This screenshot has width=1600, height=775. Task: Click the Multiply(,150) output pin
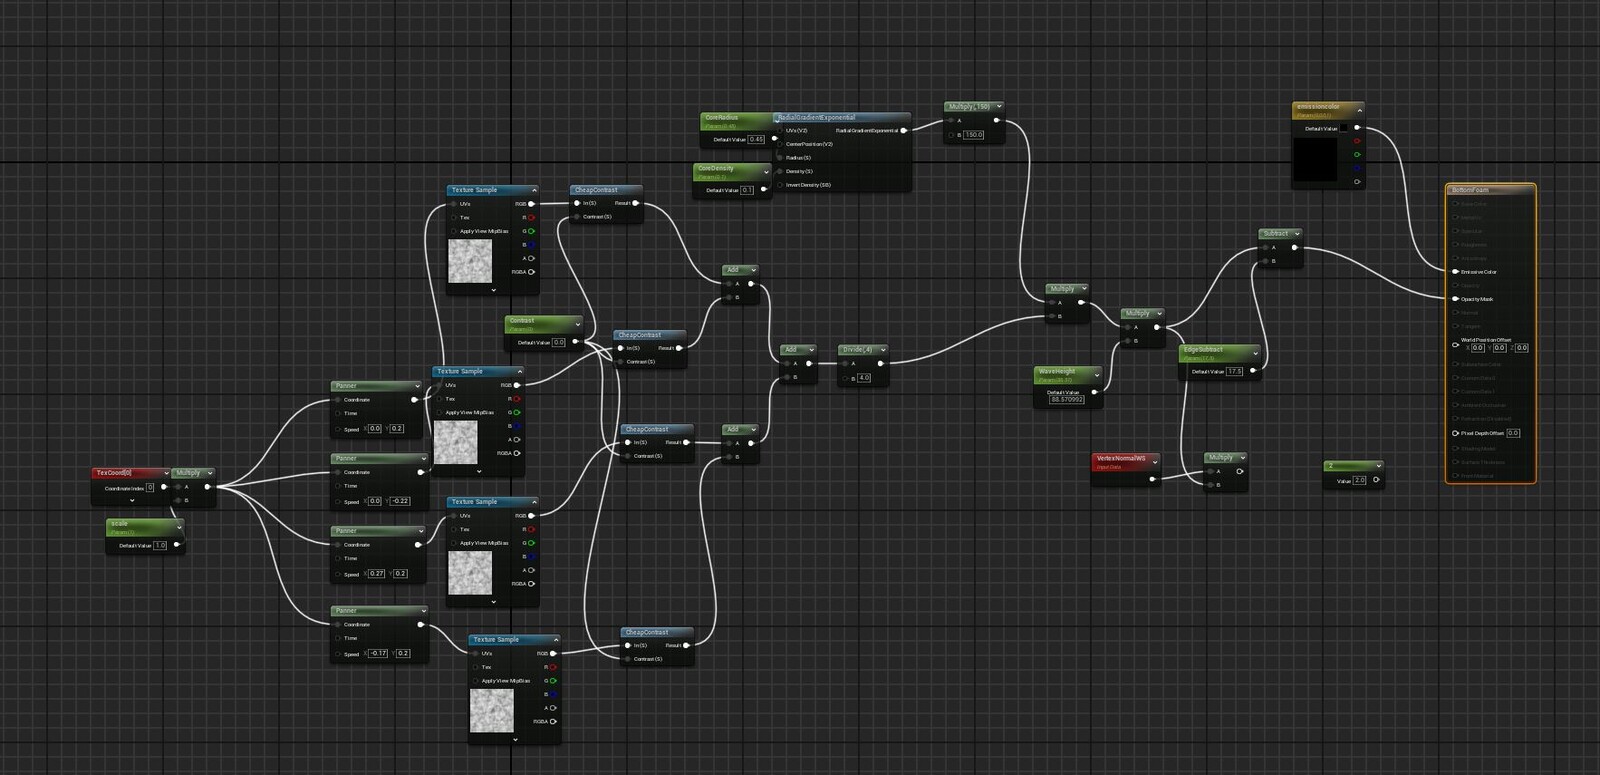[996, 121]
